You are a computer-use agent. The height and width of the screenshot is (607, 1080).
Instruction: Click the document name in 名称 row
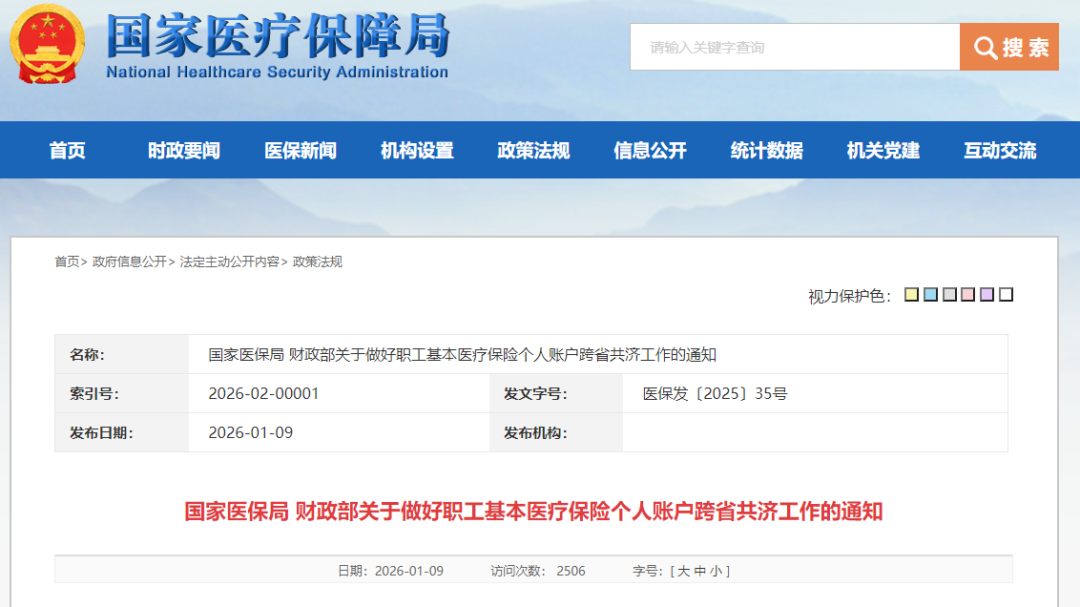pos(462,355)
